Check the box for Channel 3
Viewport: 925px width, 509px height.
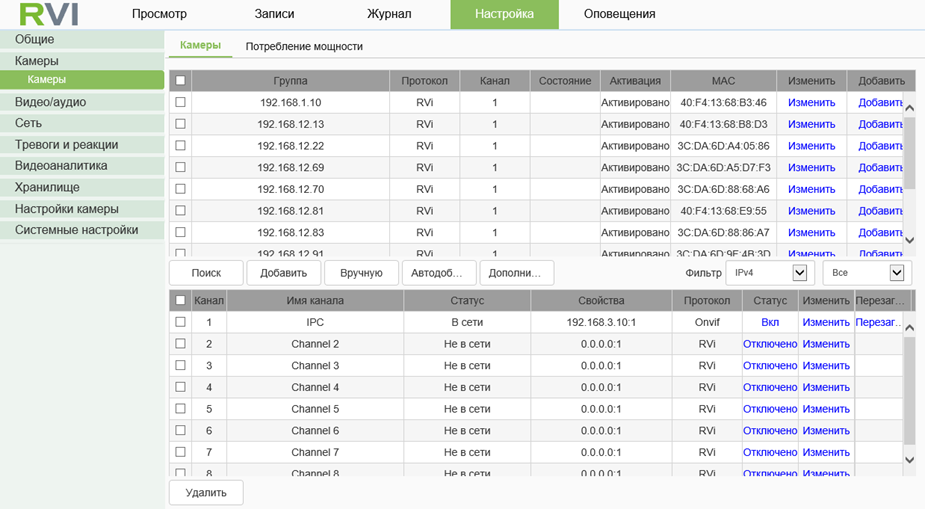[180, 365]
